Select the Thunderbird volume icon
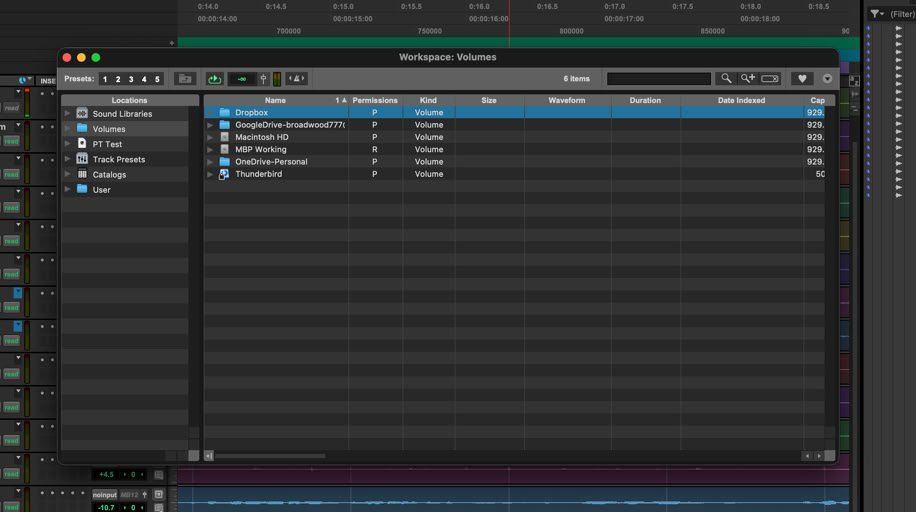Image resolution: width=916 pixels, height=512 pixels. click(224, 174)
